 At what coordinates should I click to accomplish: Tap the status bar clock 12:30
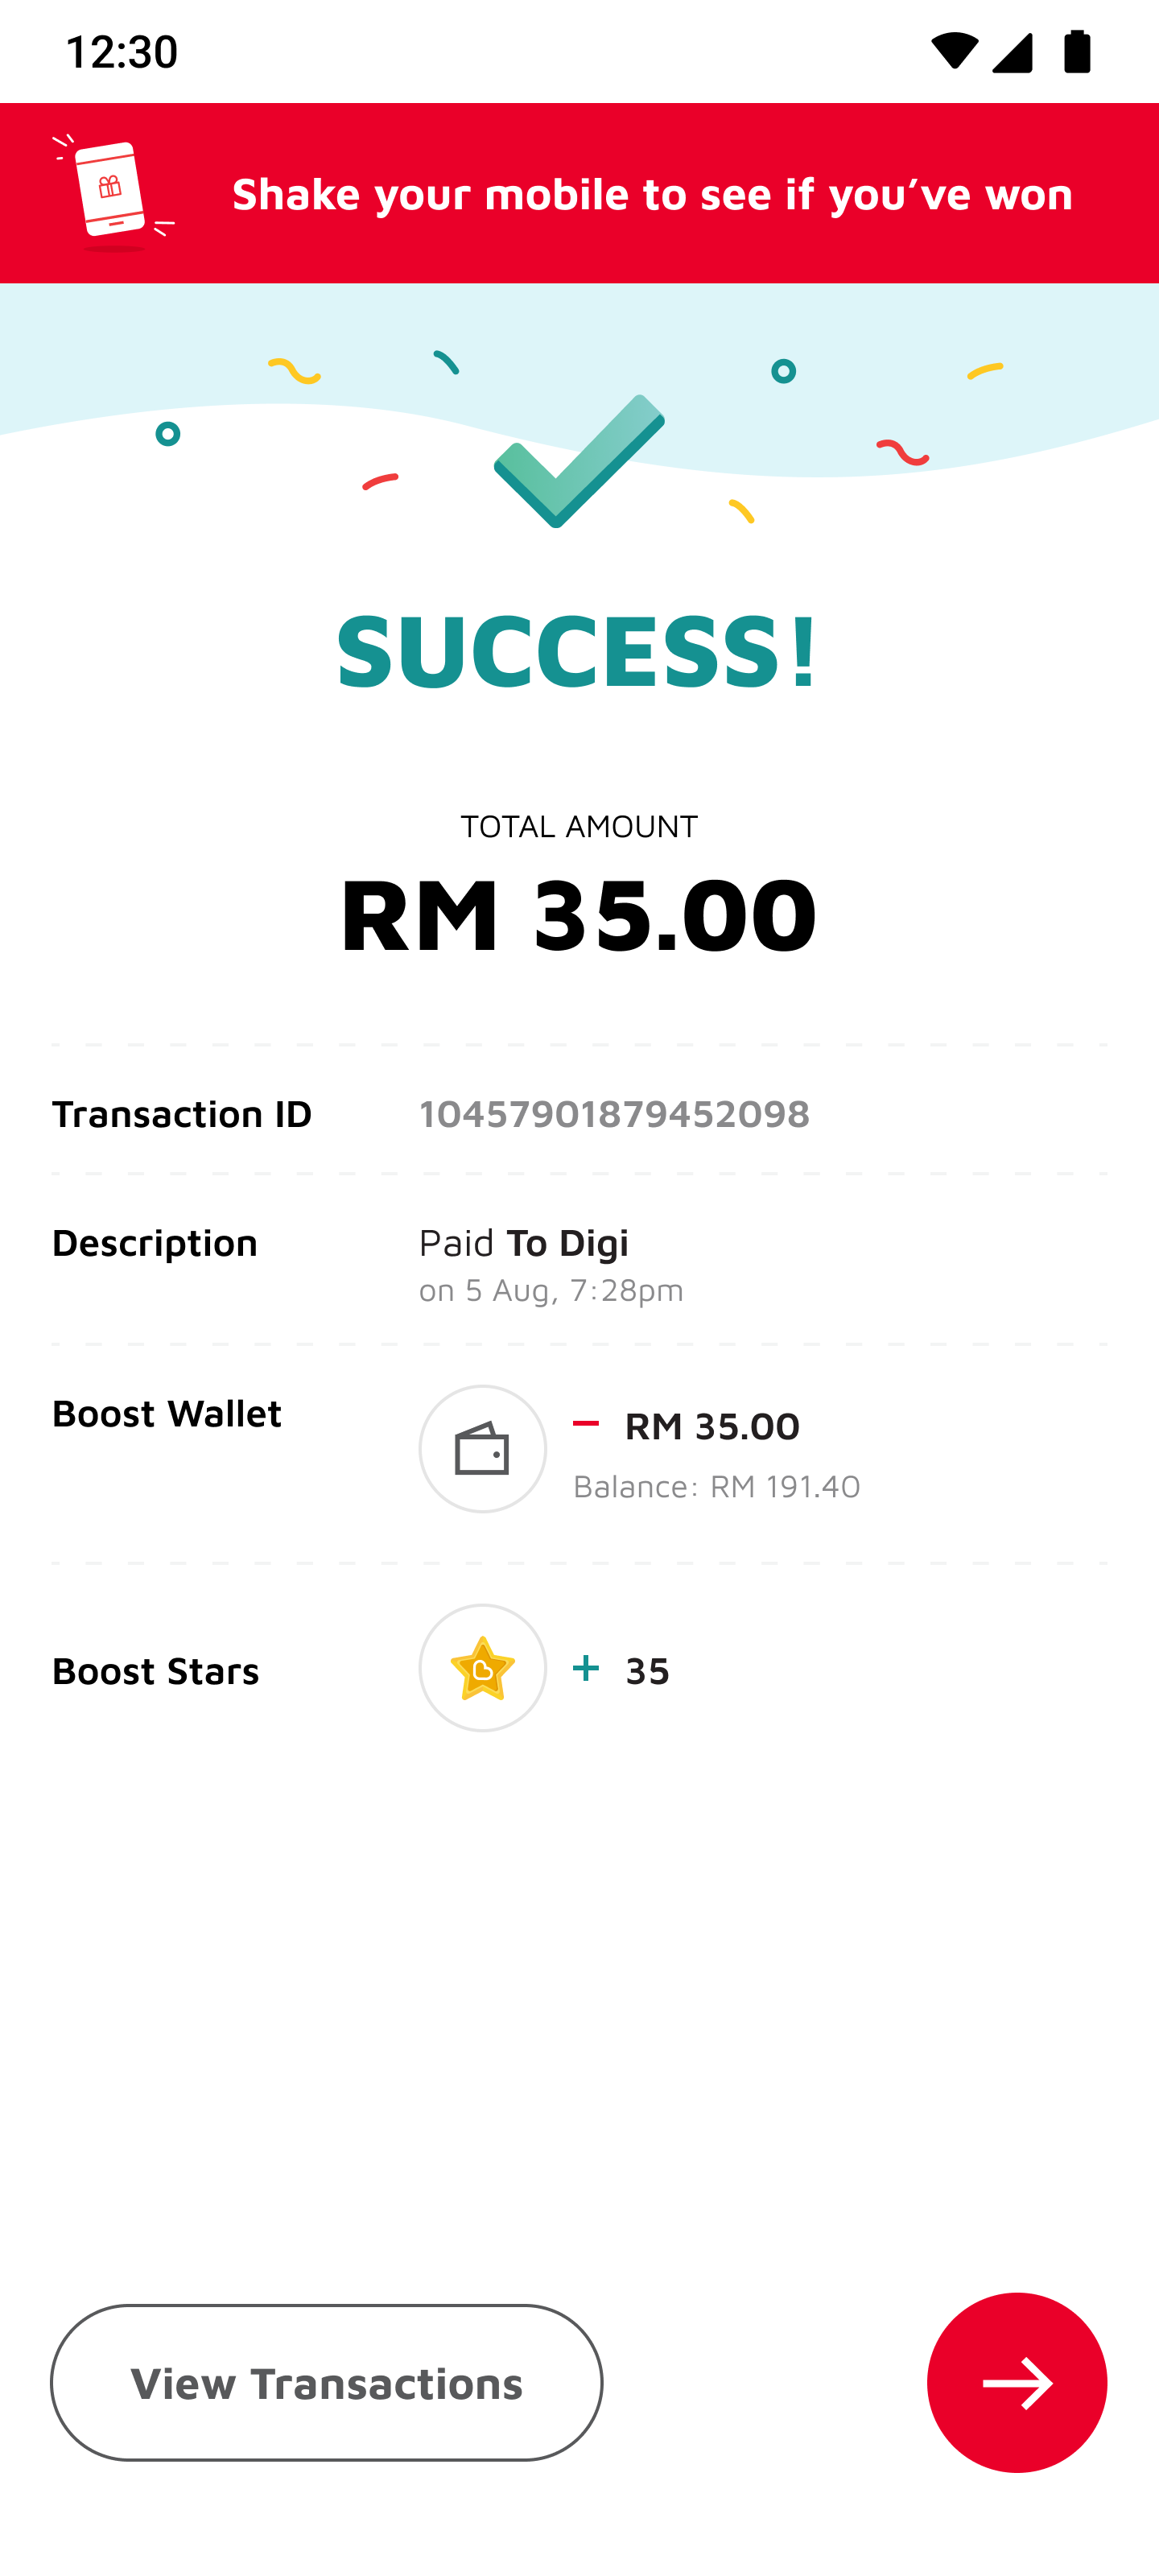(121, 51)
